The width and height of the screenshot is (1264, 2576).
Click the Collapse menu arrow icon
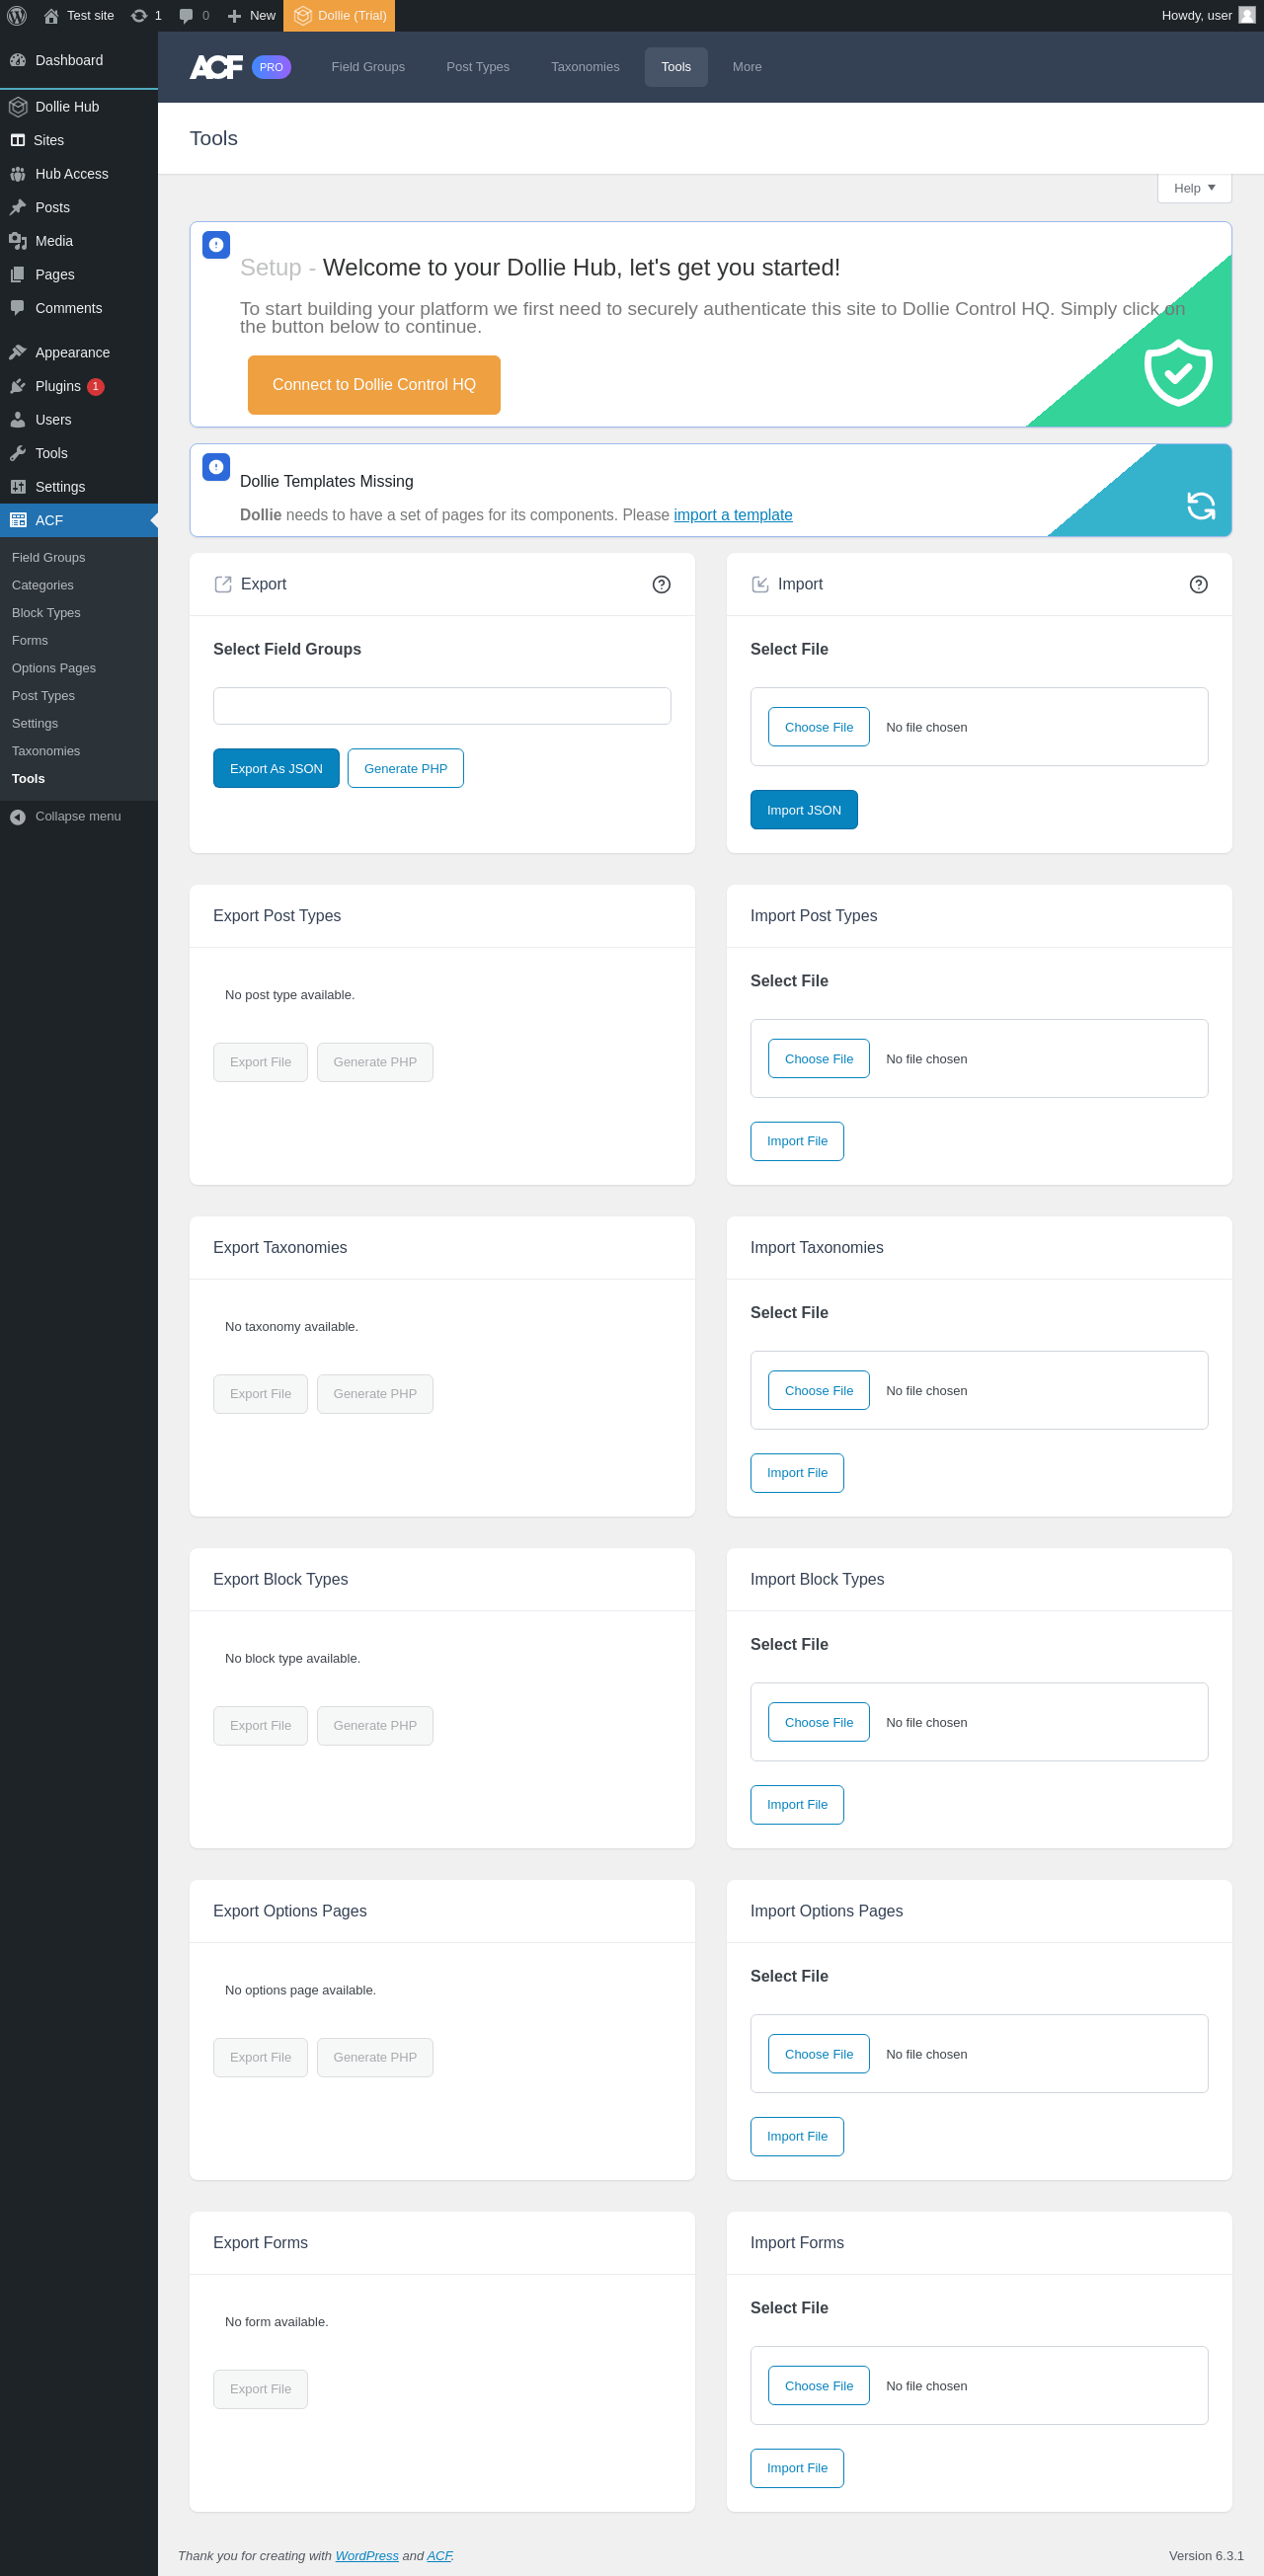coord(18,817)
